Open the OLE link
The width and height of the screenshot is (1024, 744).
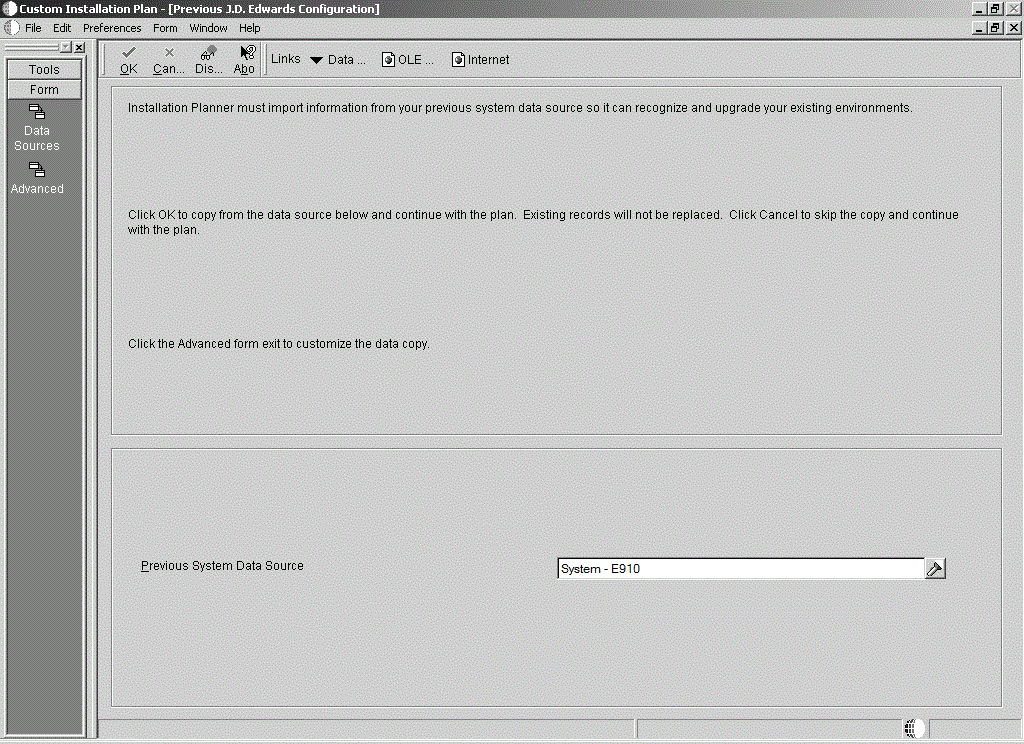(x=408, y=59)
